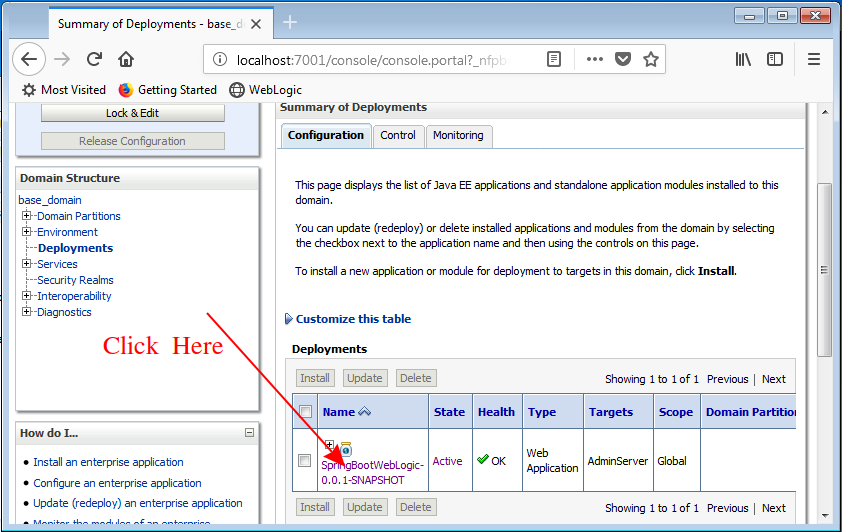This screenshot has width=842, height=532.
Task: Close the Summary of Deployments tab
Action: pyautogui.click(x=256, y=24)
